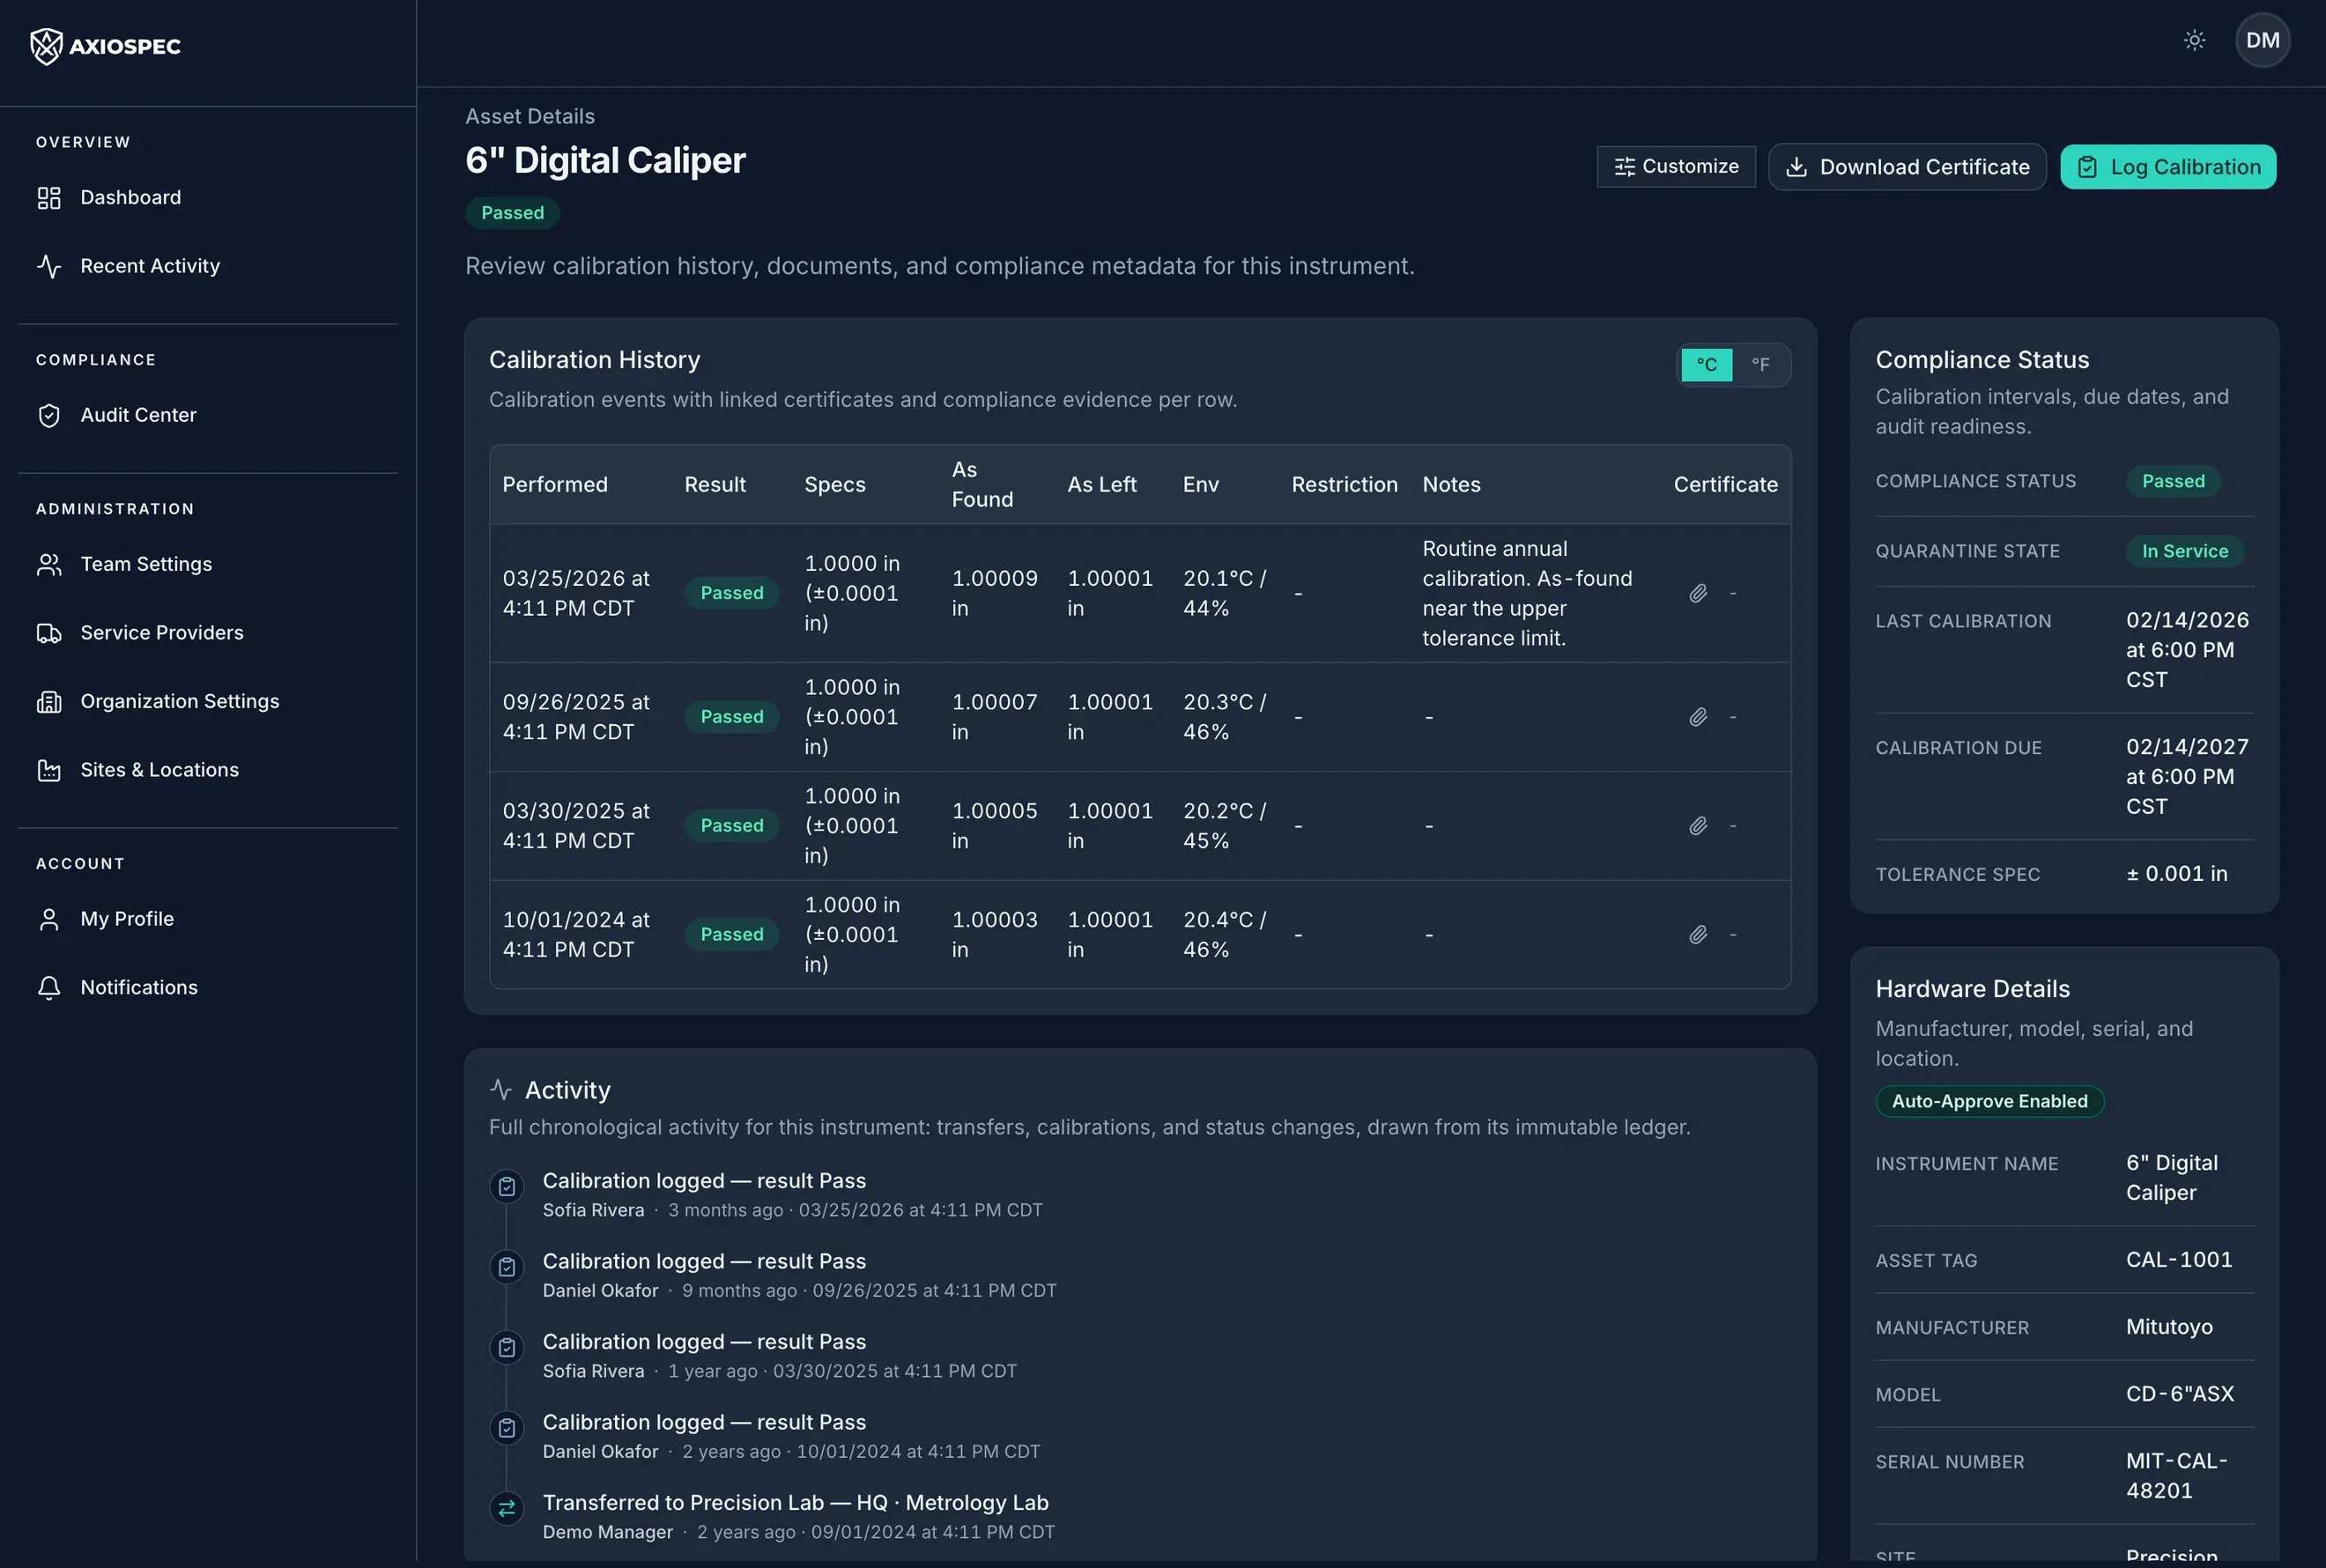The width and height of the screenshot is (2326, 1568).
Task: Click the Activity heading pulse icon
Action: (501, 1090)
